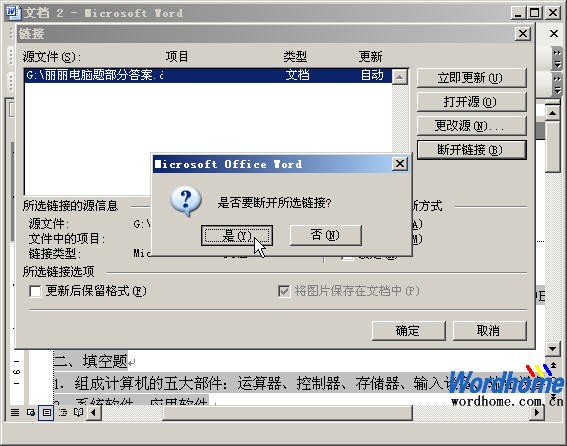567x446 pixels.
Task: Click the 断开链接(B) button
Action: [472, 150]
